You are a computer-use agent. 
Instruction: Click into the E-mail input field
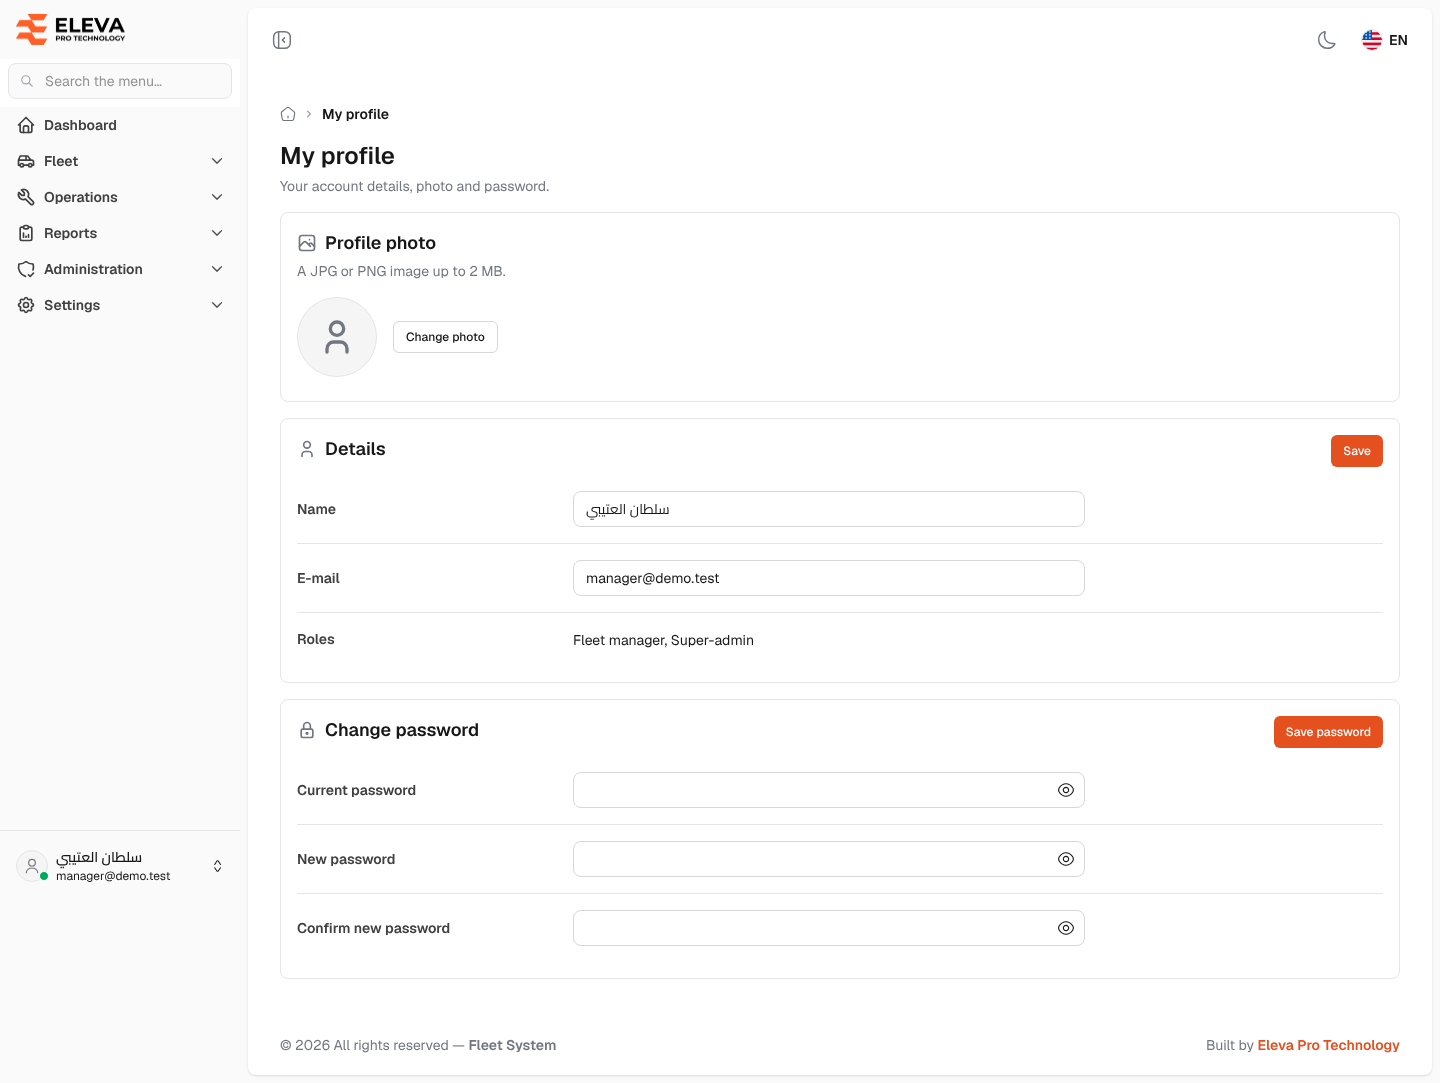[829, 578]
